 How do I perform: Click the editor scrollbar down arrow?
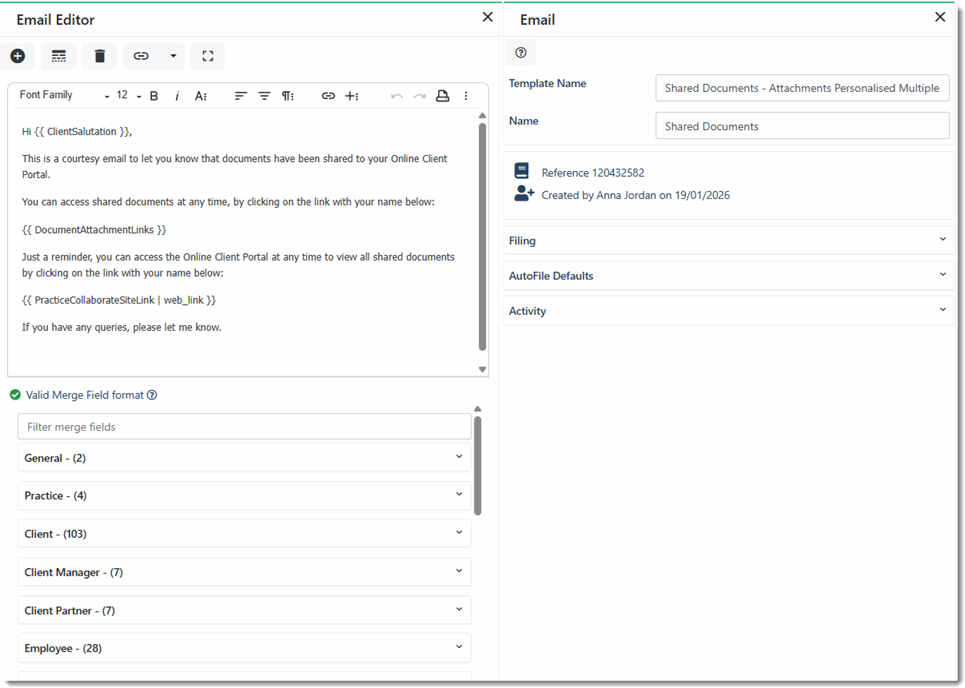[x=482, y=369]
